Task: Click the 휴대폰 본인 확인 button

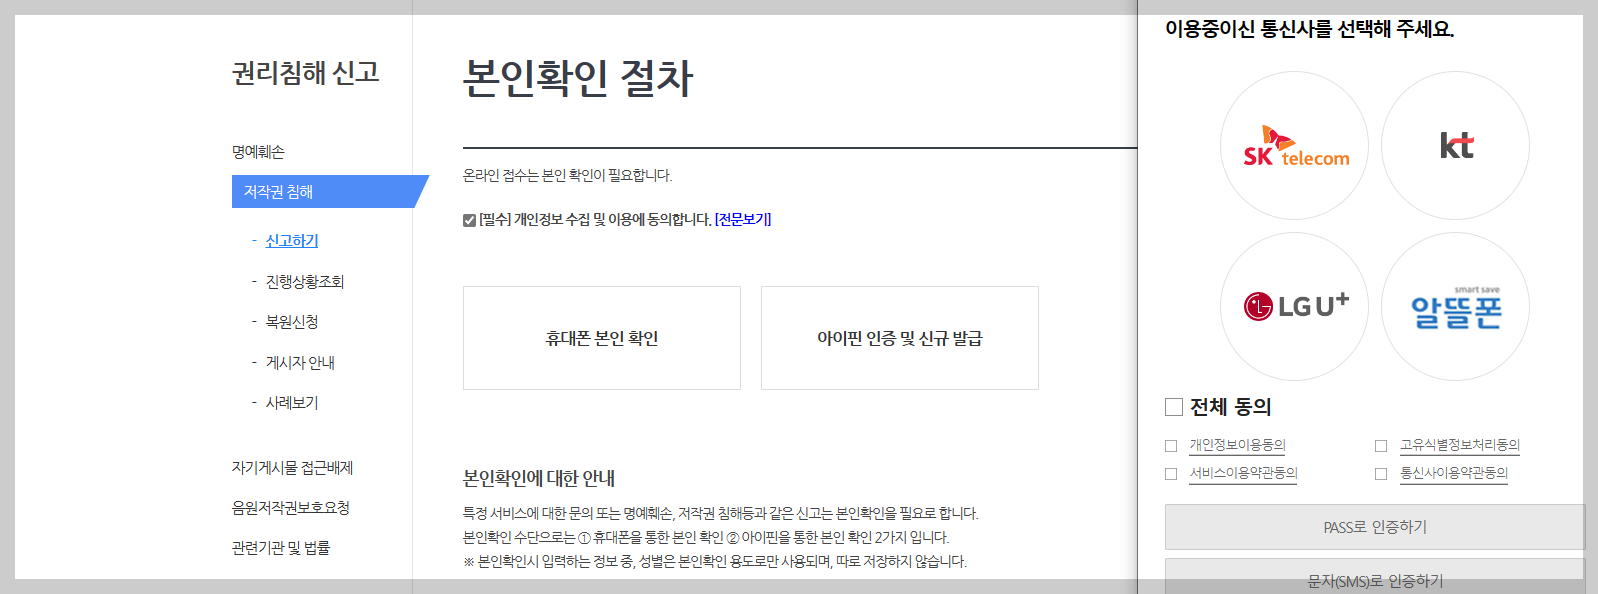Action: click(602, 338)
